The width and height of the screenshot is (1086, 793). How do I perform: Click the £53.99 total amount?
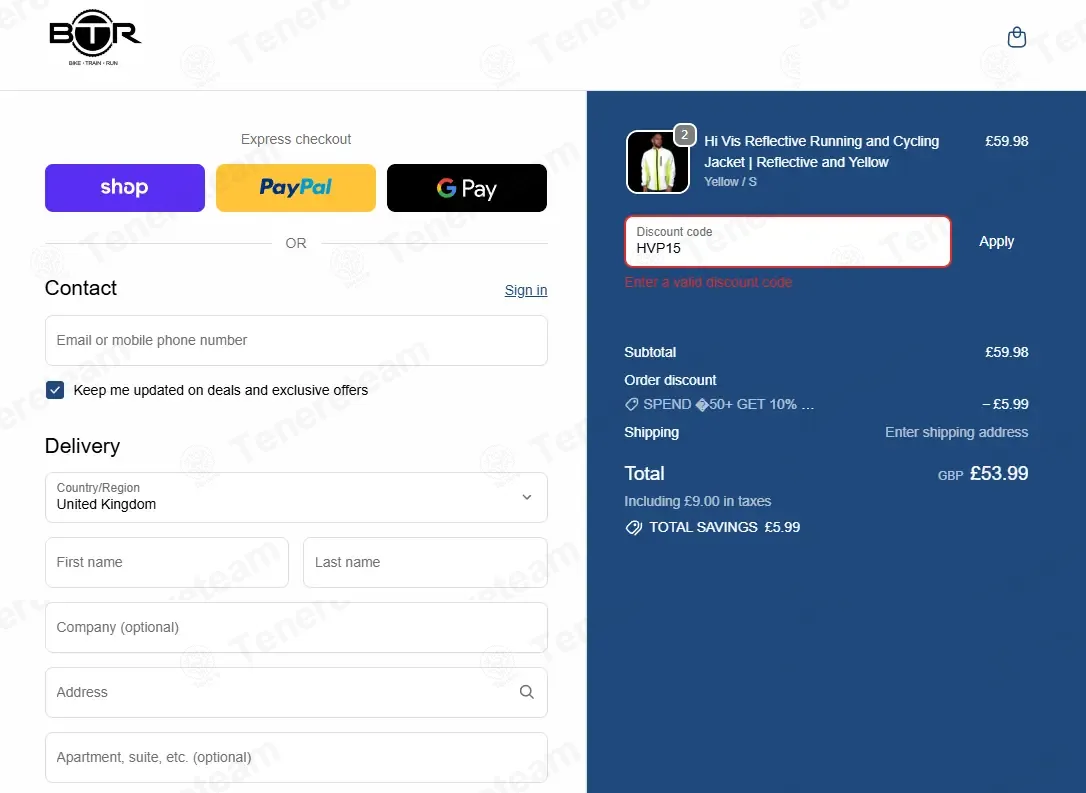point(999,474)
